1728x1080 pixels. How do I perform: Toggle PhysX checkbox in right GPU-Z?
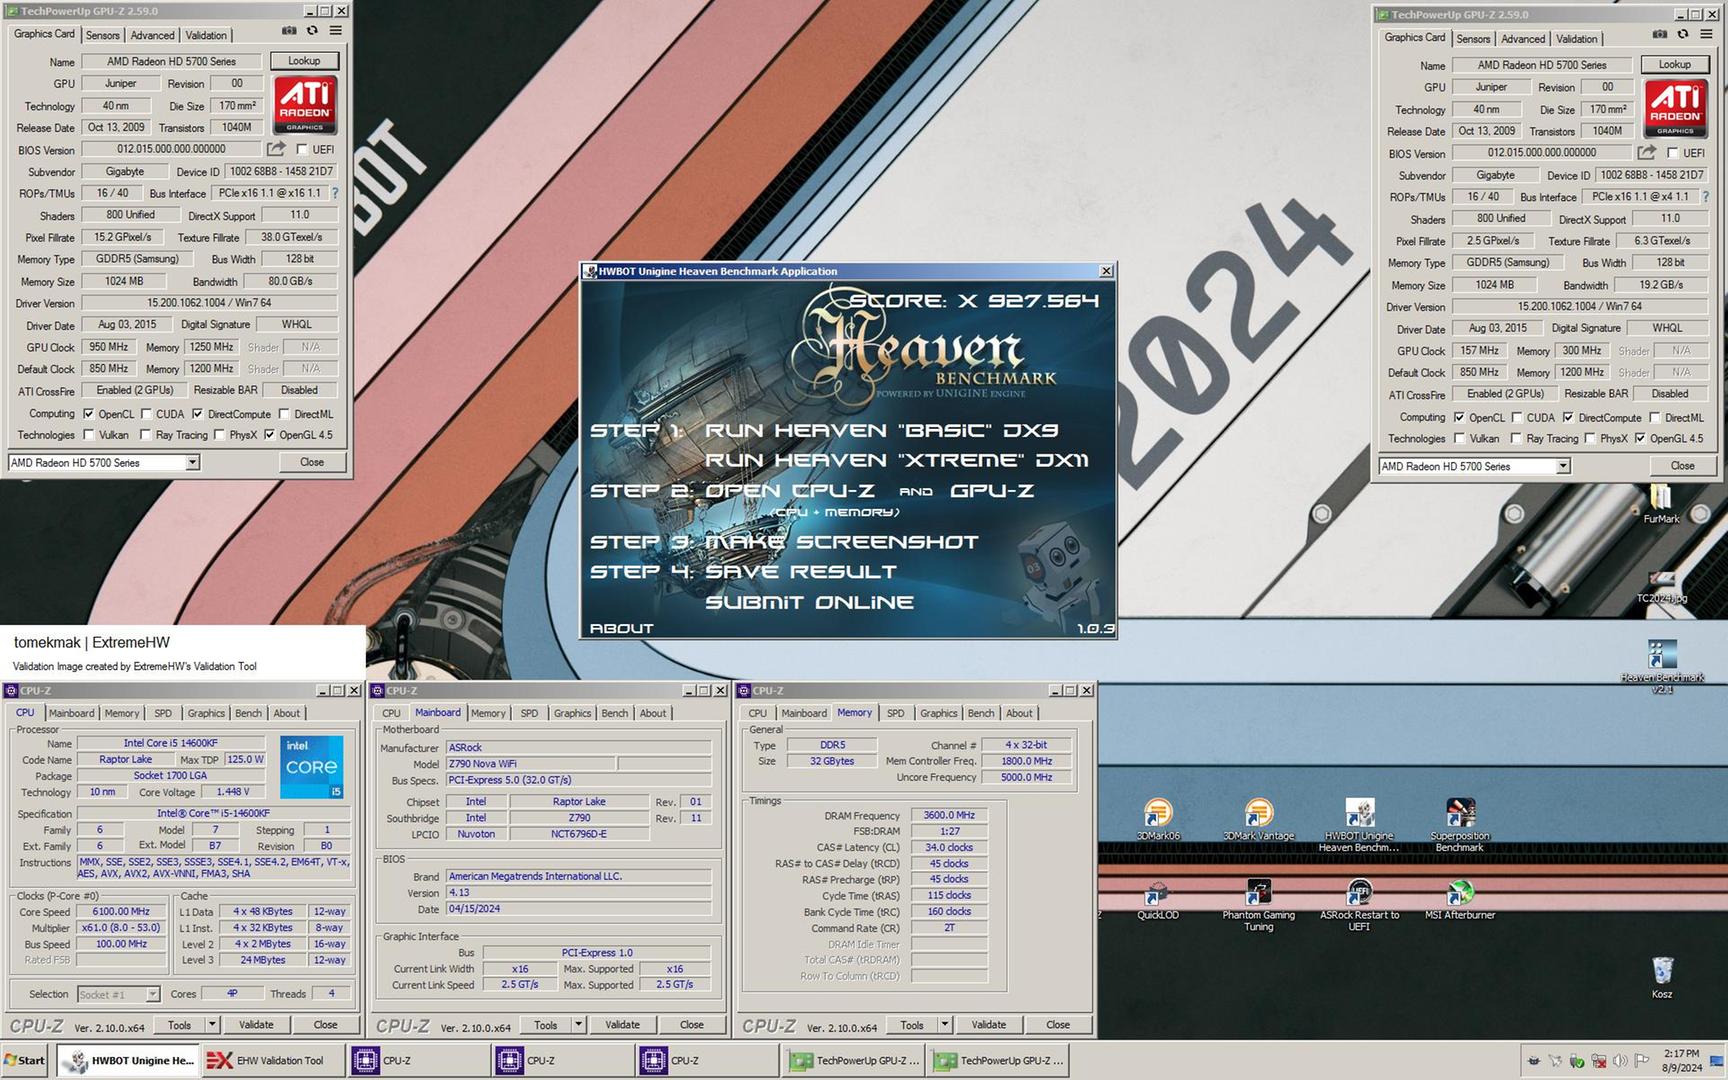pyautogui.click(x=1590, y=439)
